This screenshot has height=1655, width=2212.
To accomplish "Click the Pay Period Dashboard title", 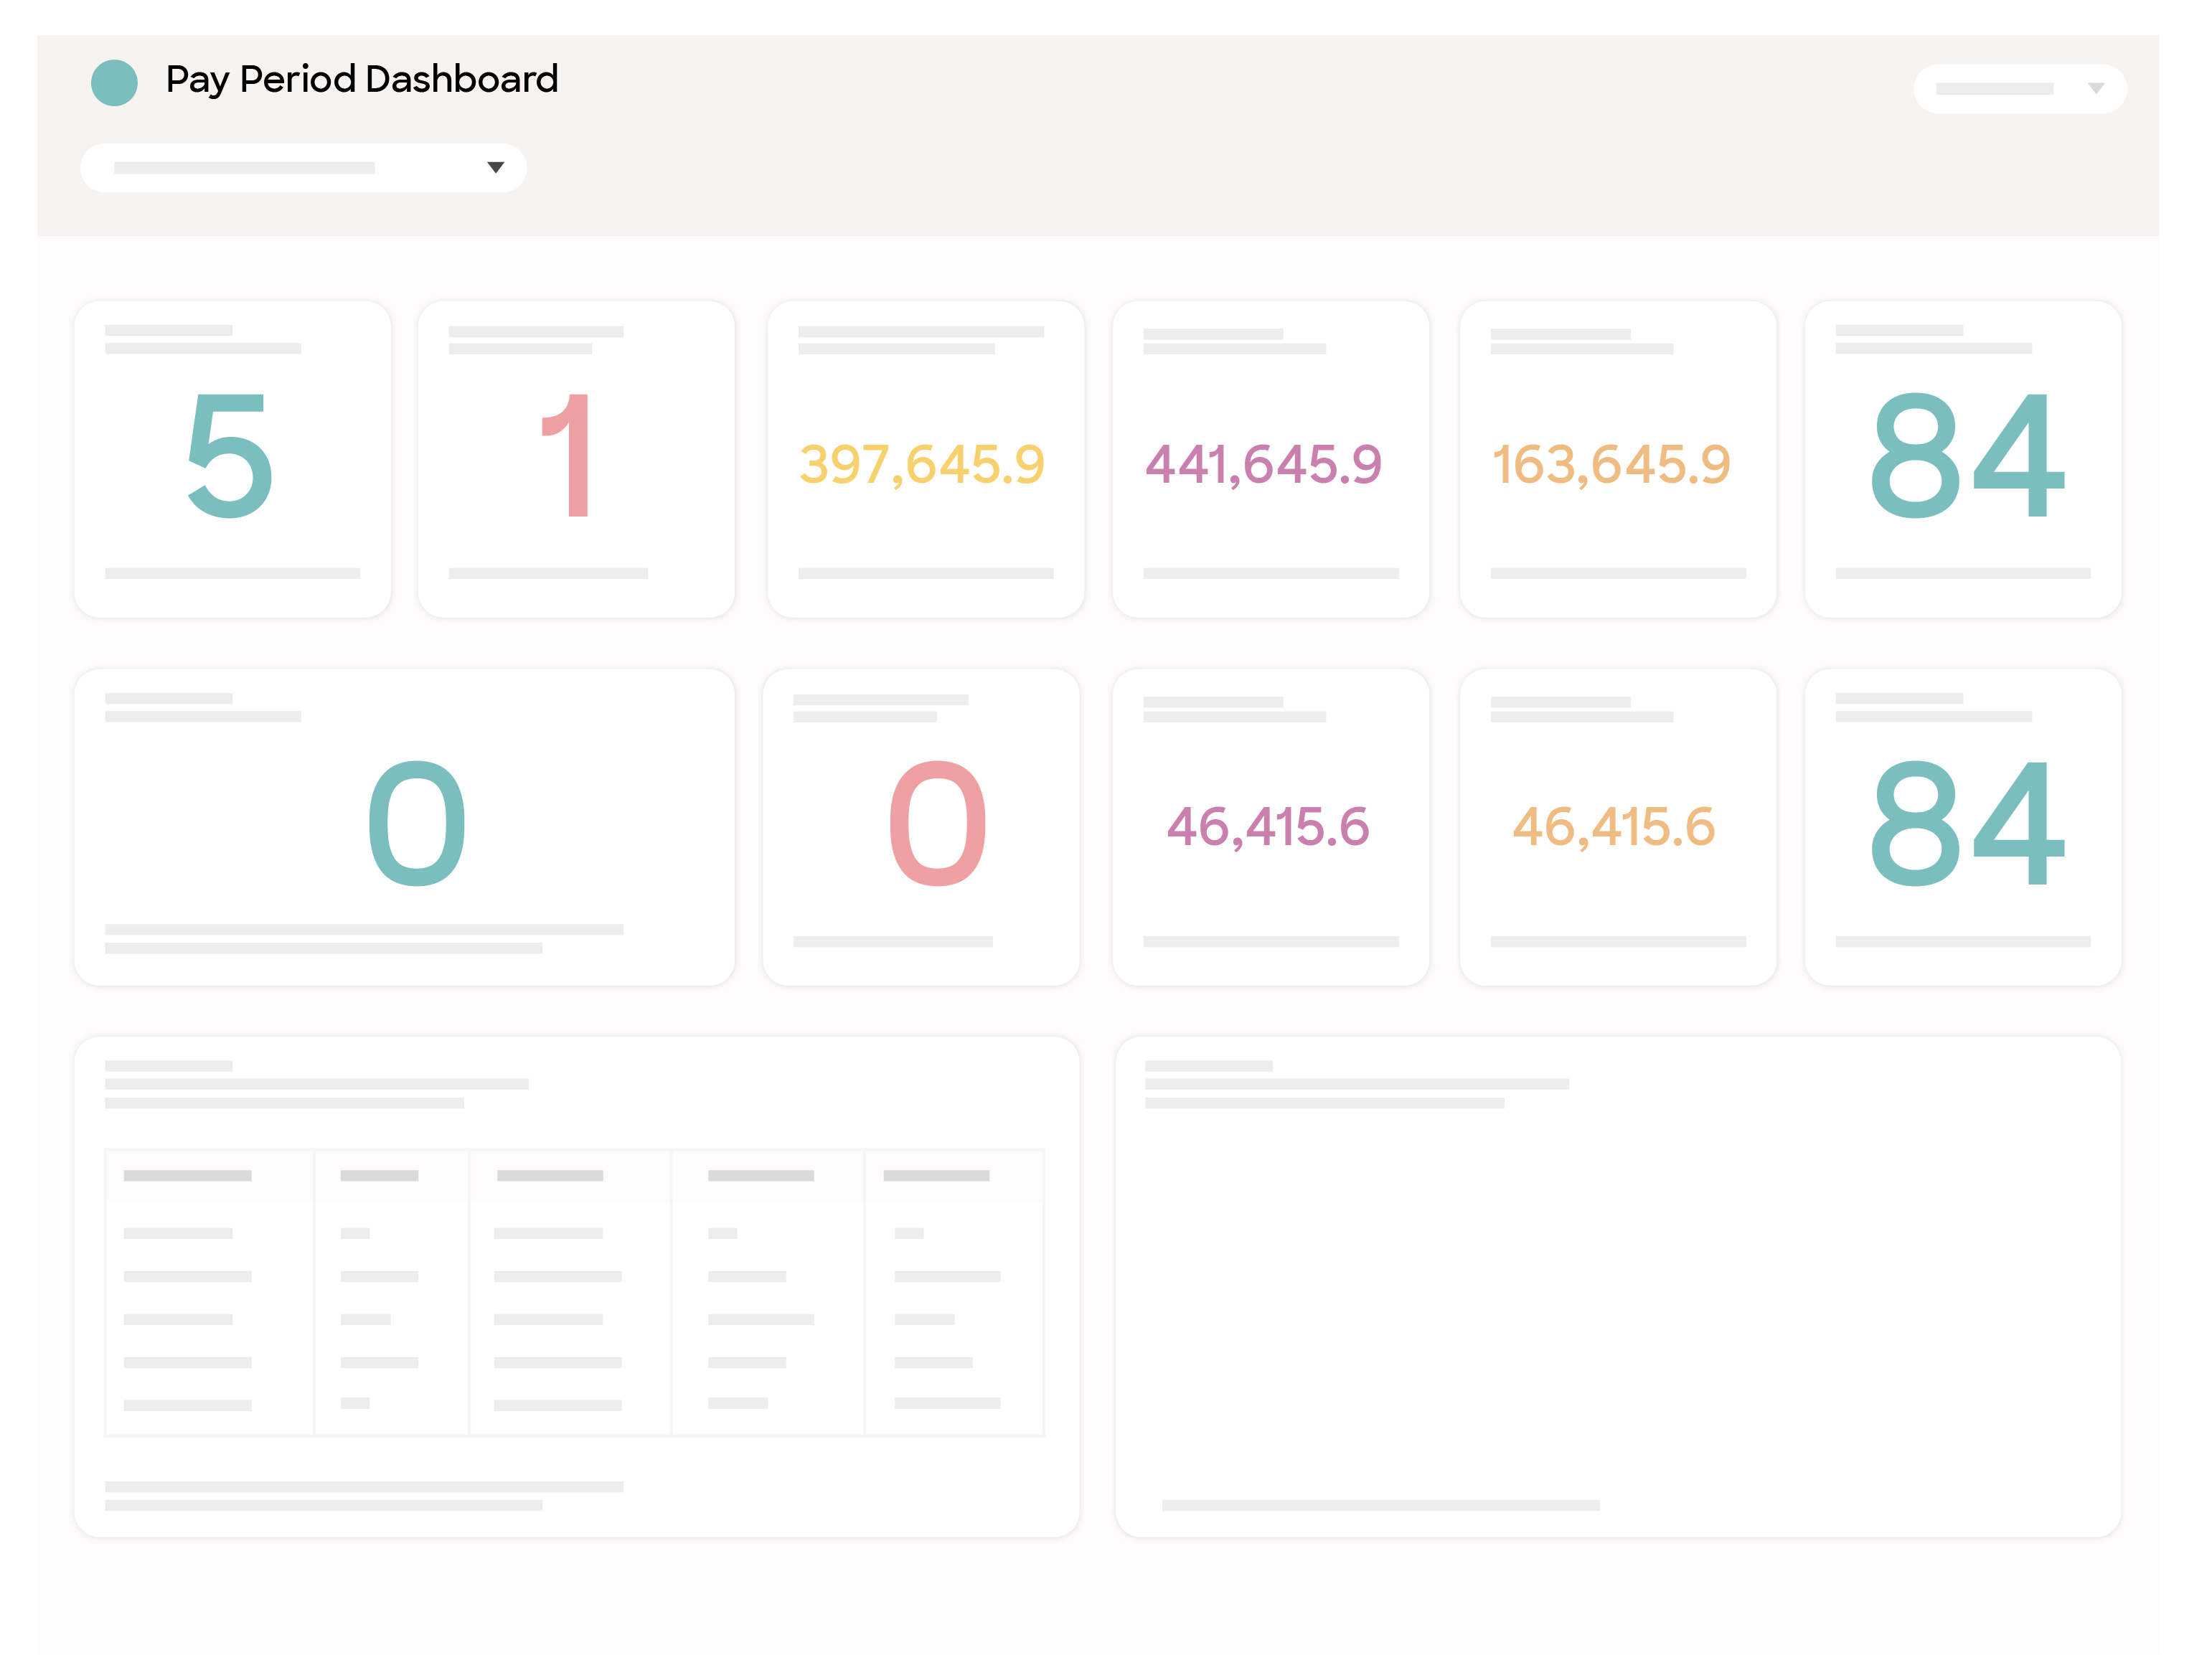I will click(x=361, y=79).
